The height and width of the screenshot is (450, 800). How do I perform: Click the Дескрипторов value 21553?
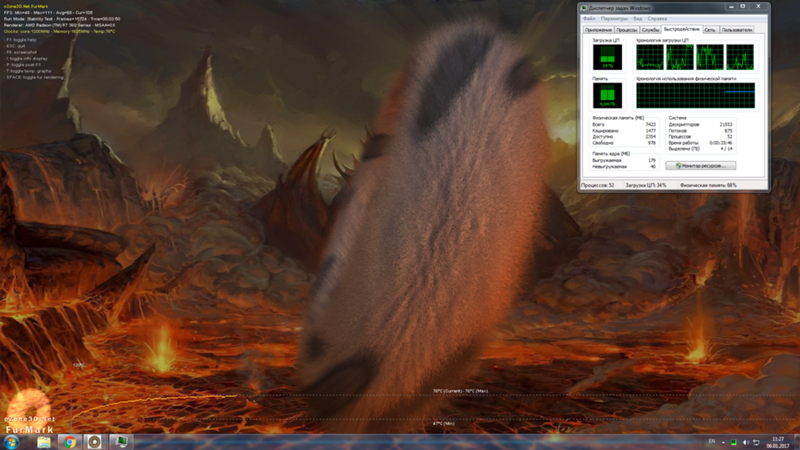click(726, 124)
